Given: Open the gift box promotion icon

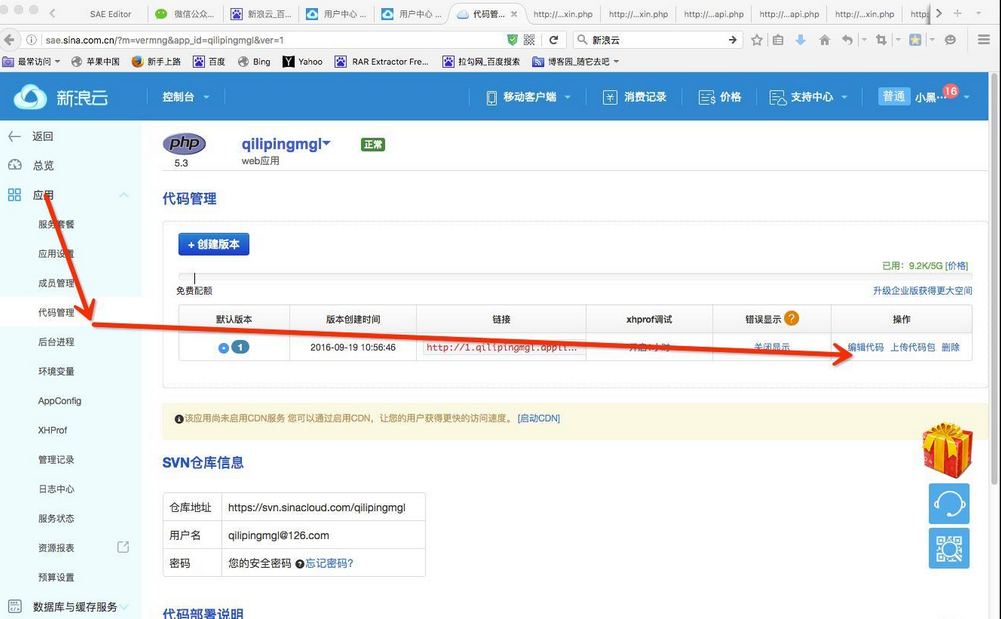Looking at the screenshot, I should 948,450.
